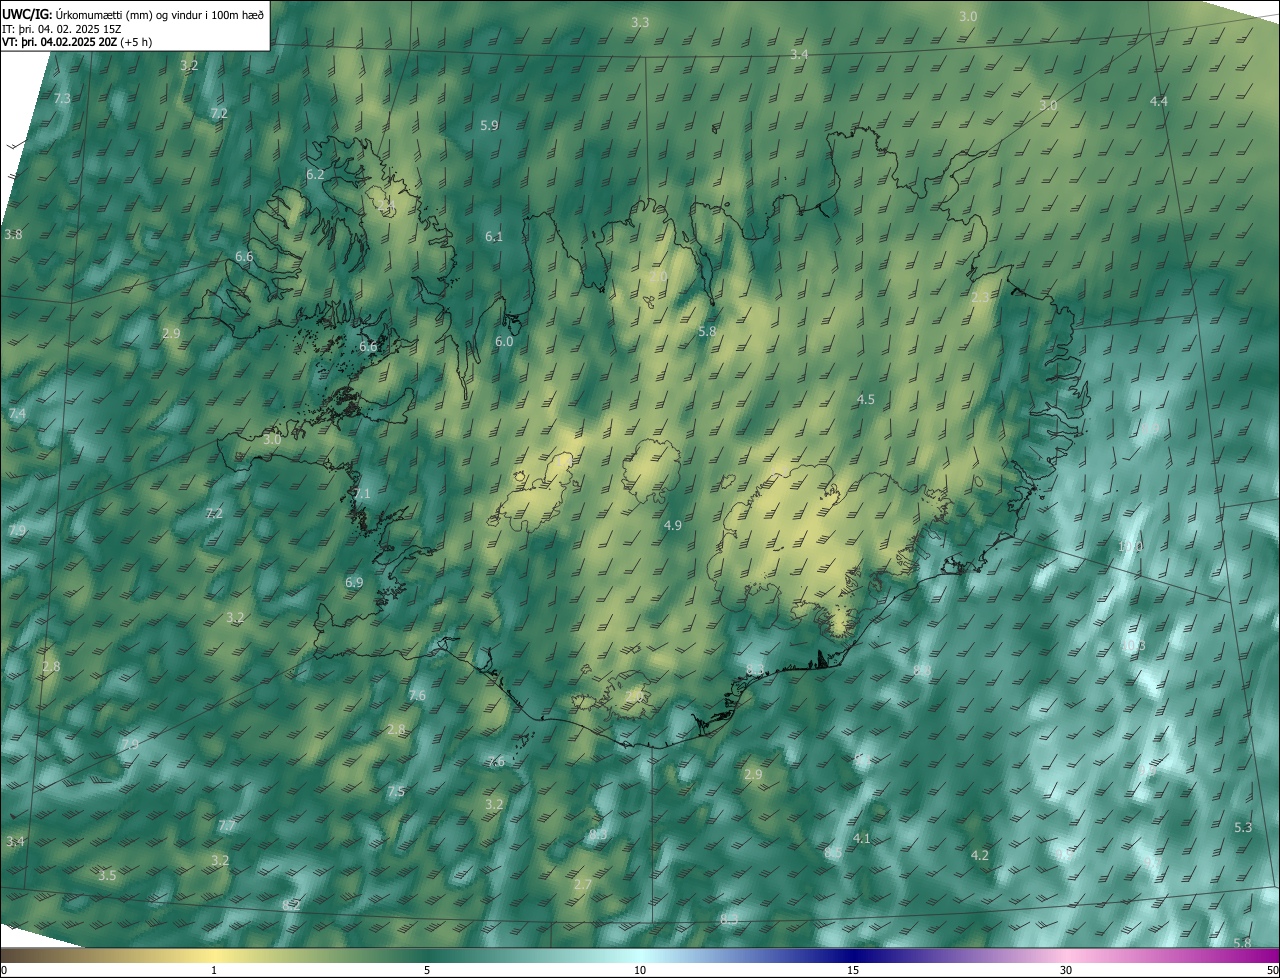Click the map value 2.7
Viewport: 1280px width, 978px height.
tap(582, 885)
